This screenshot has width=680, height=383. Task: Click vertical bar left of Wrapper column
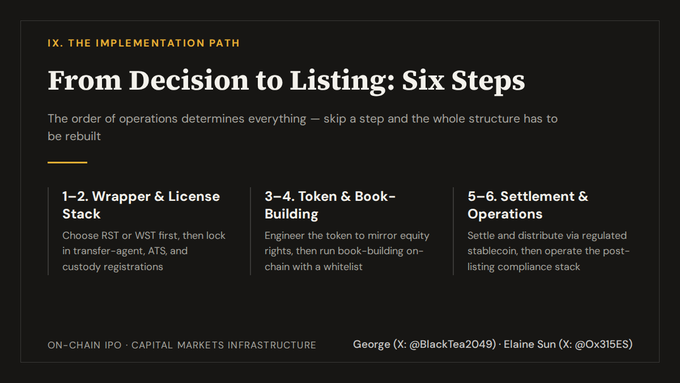(48, 231)
